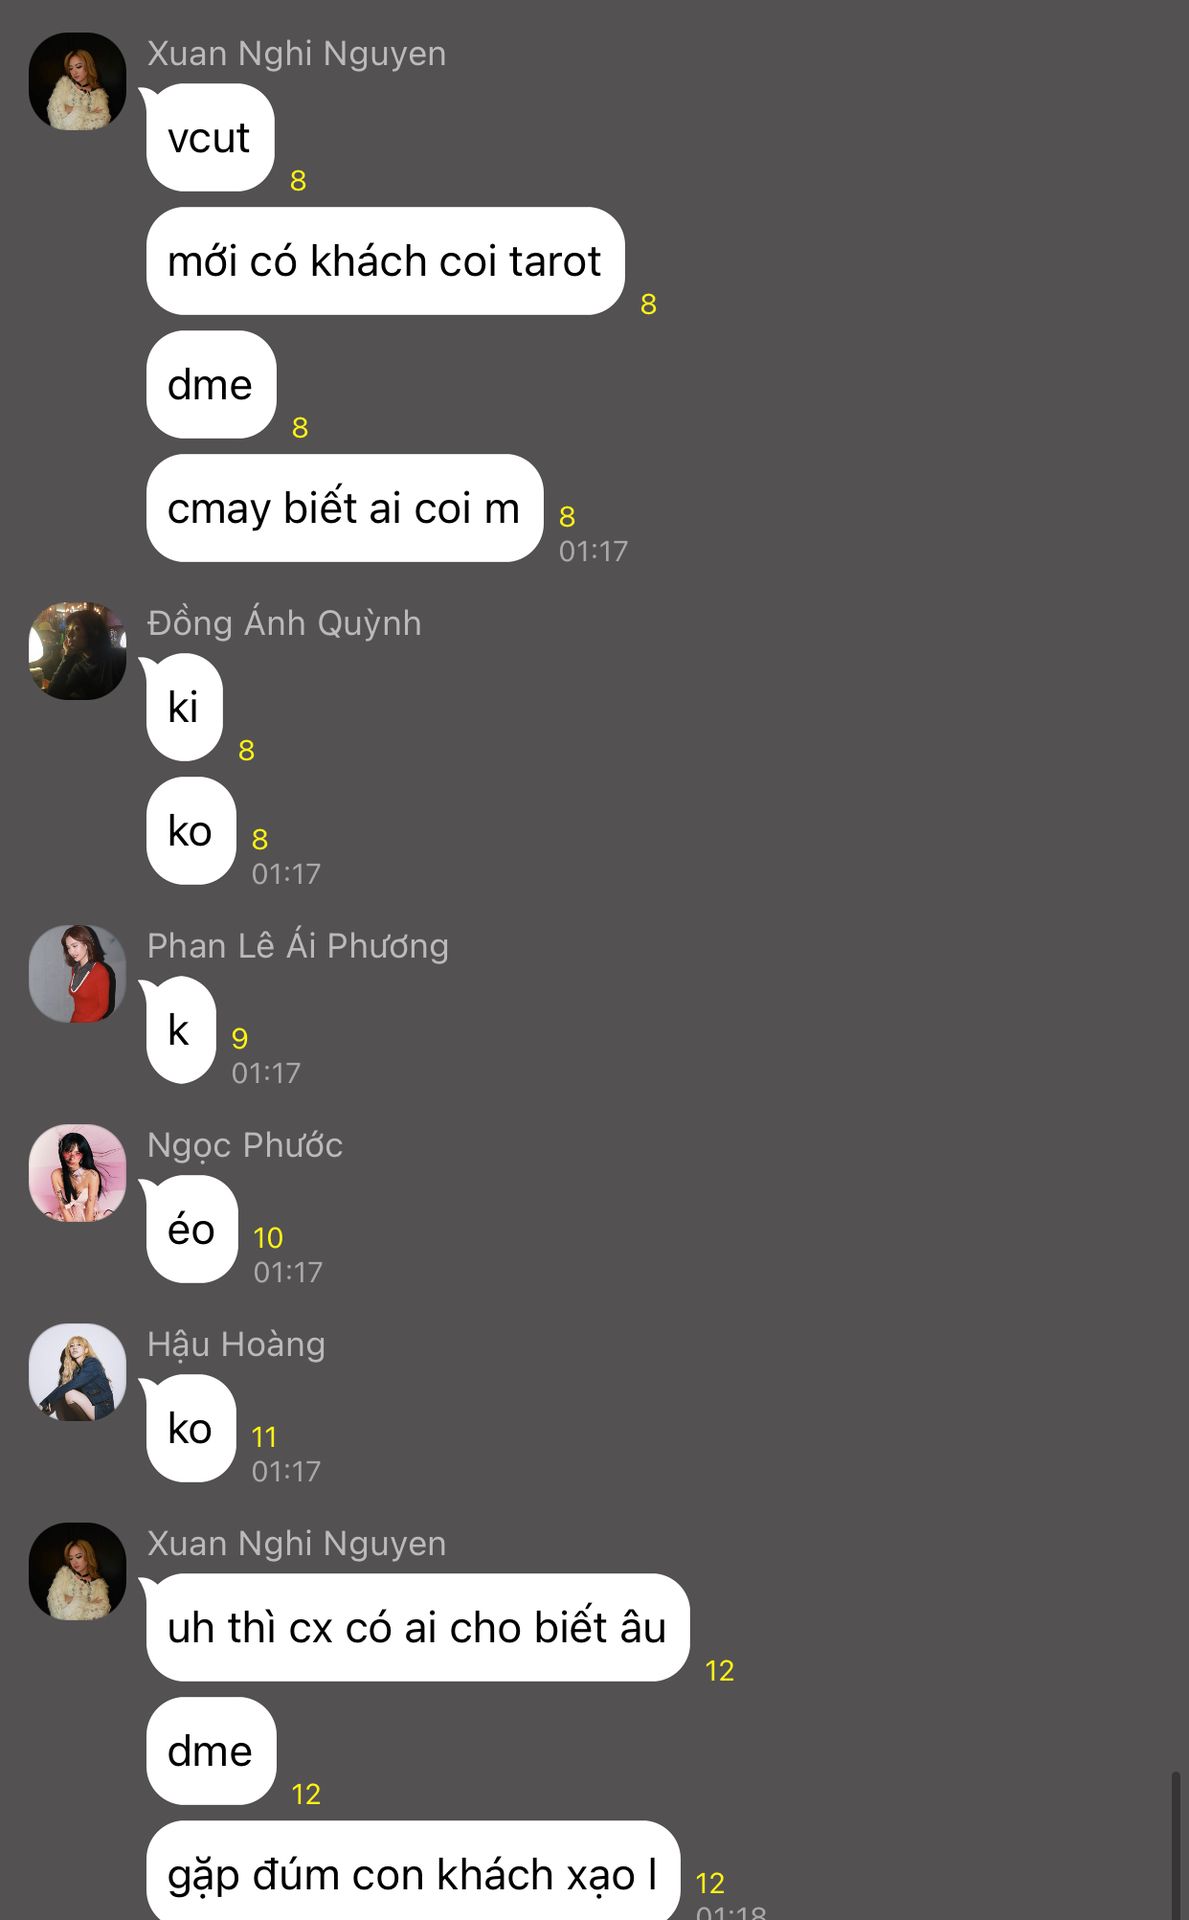1189x1920 pixels.
Task: Open Xuan Nghi Nguyen's avatar at top
Action: coord(77,81)
